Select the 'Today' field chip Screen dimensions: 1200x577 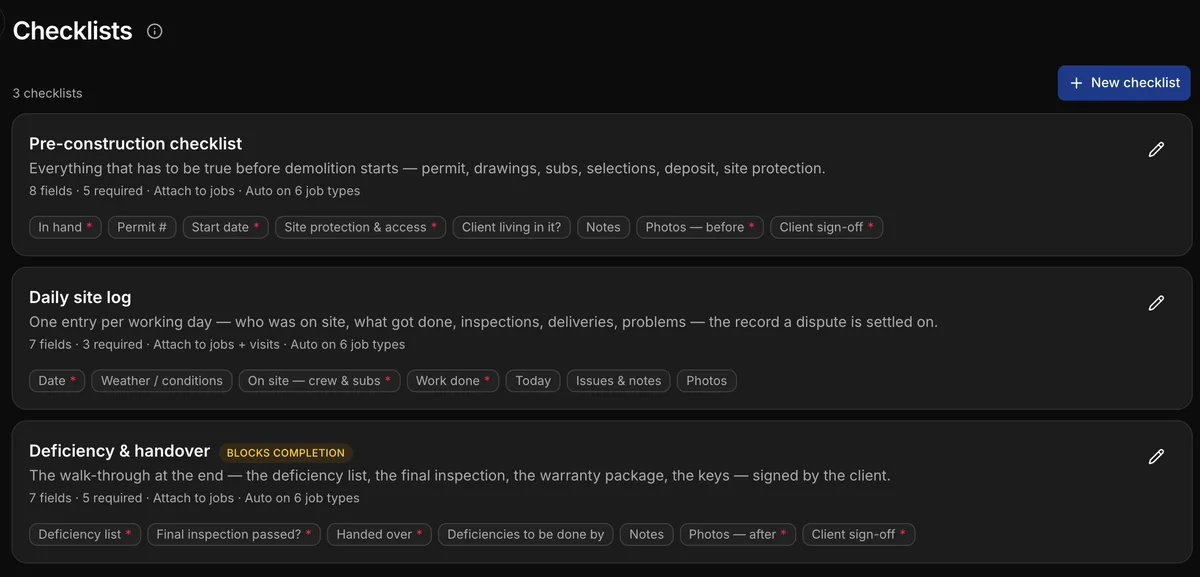(x=533, y=381)
